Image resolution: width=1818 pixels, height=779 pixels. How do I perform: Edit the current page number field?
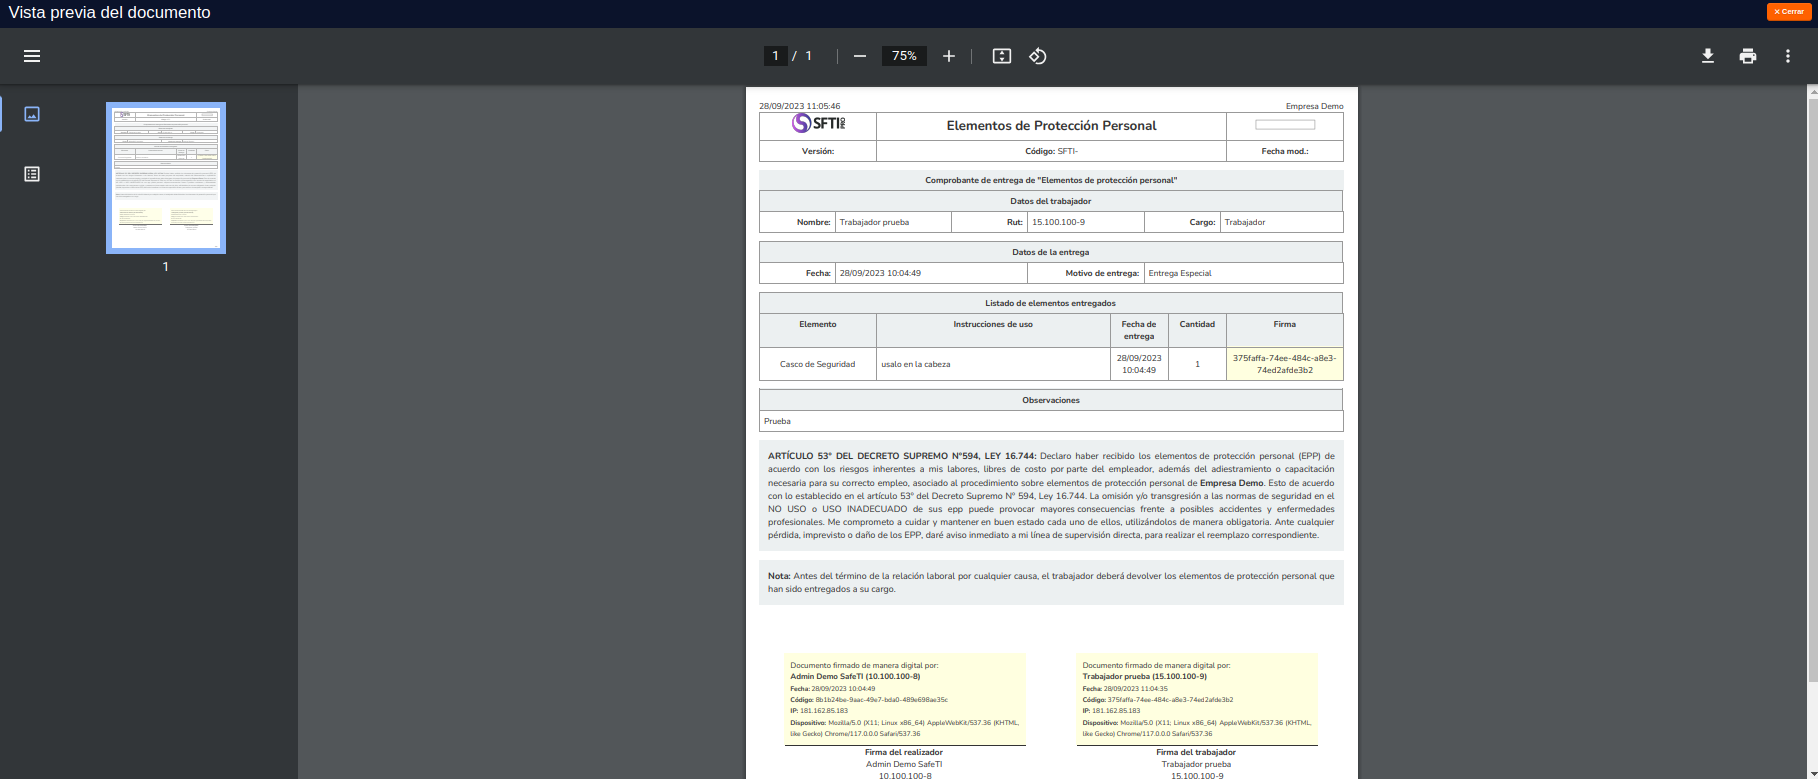click(775, 56)
